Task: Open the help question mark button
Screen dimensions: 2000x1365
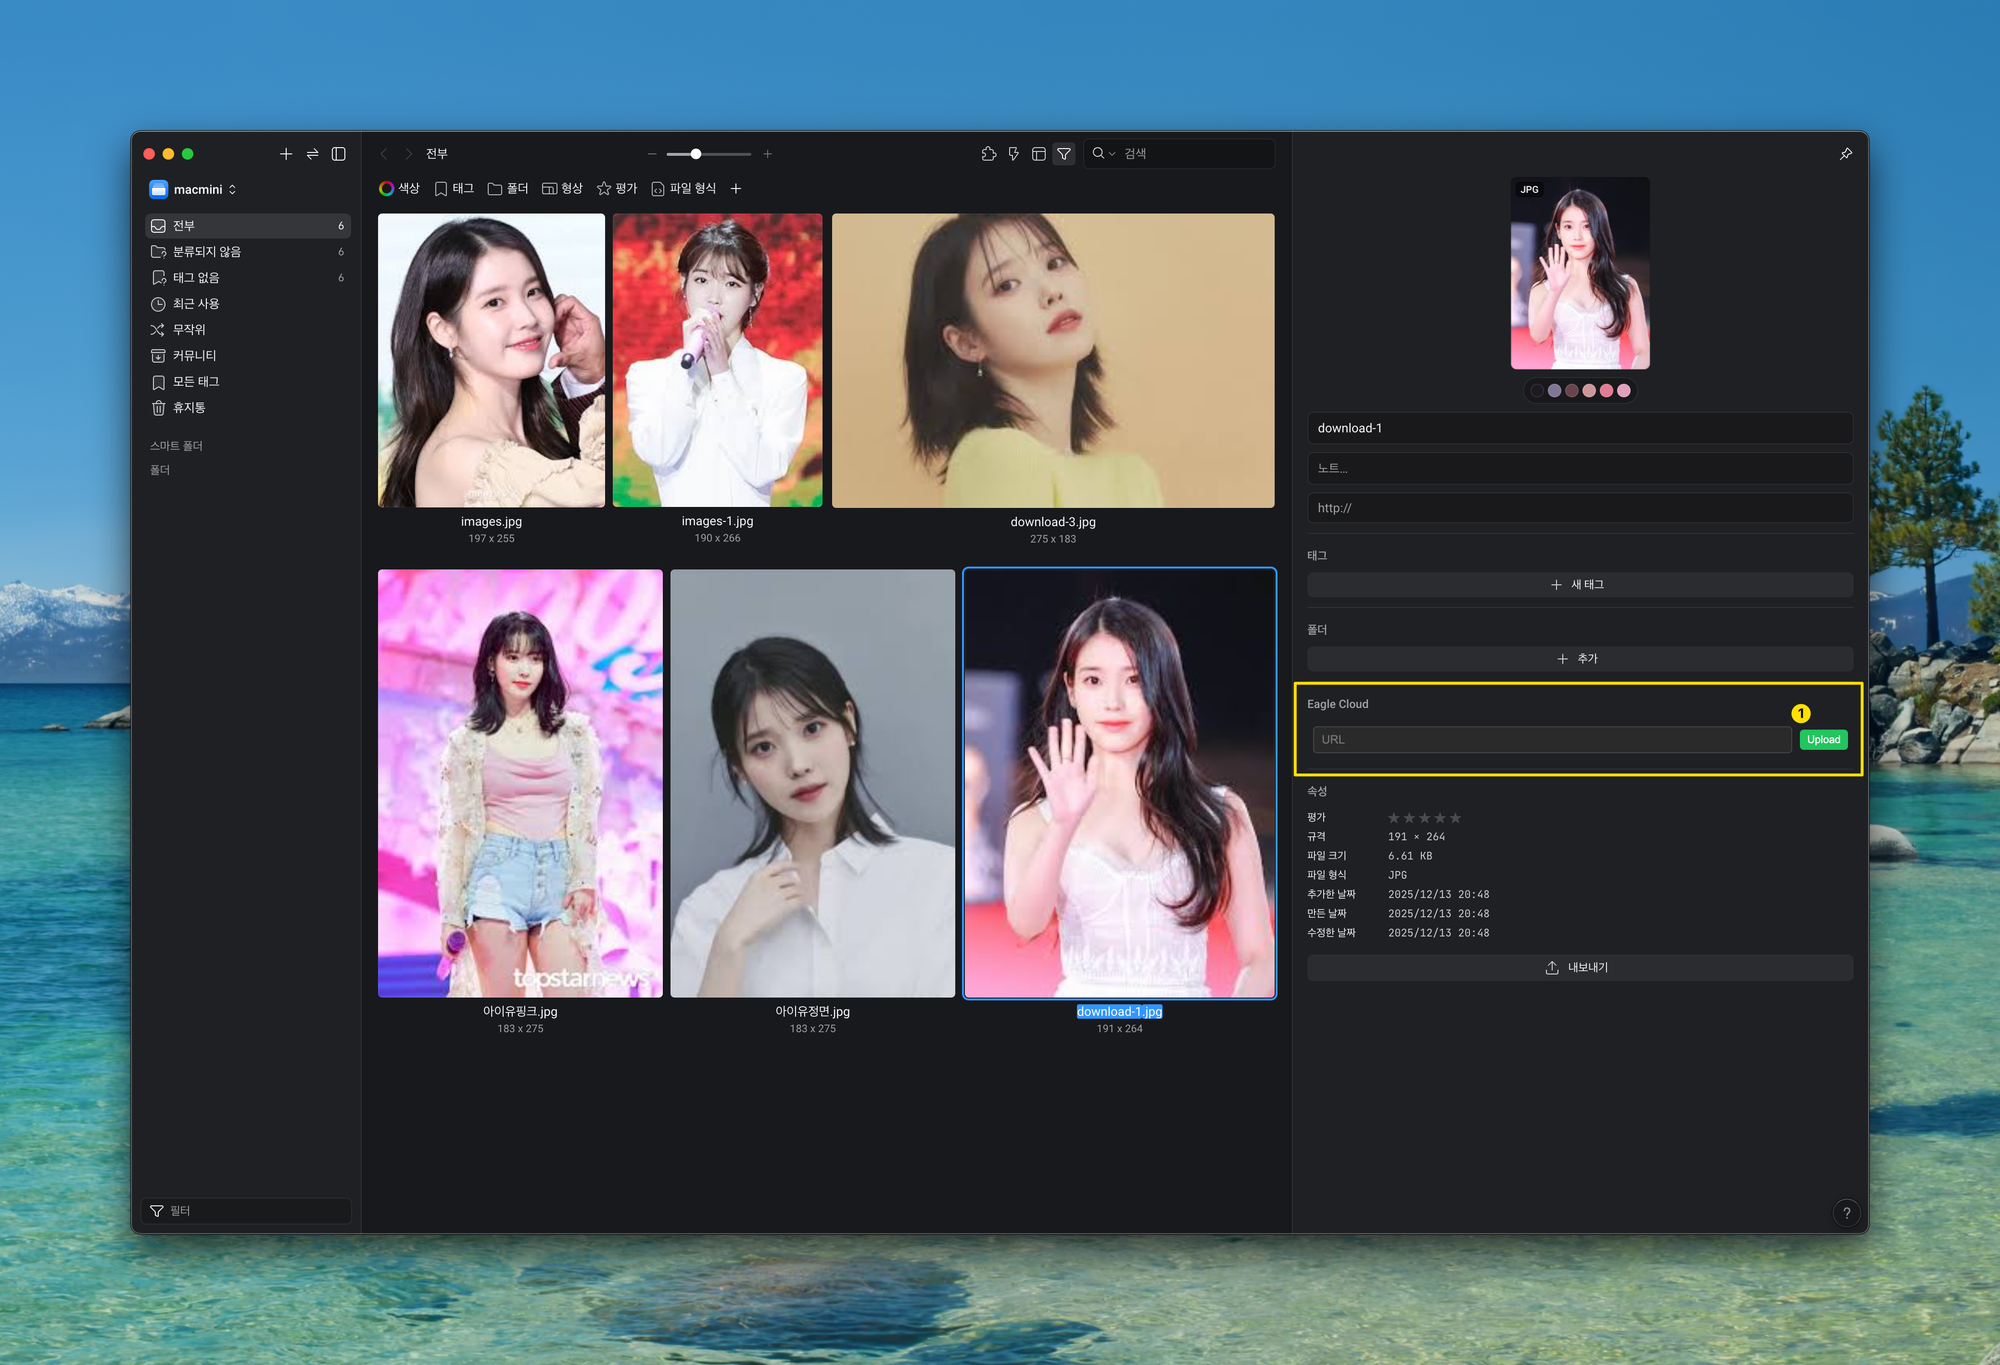Action: coord(1846,1212)
